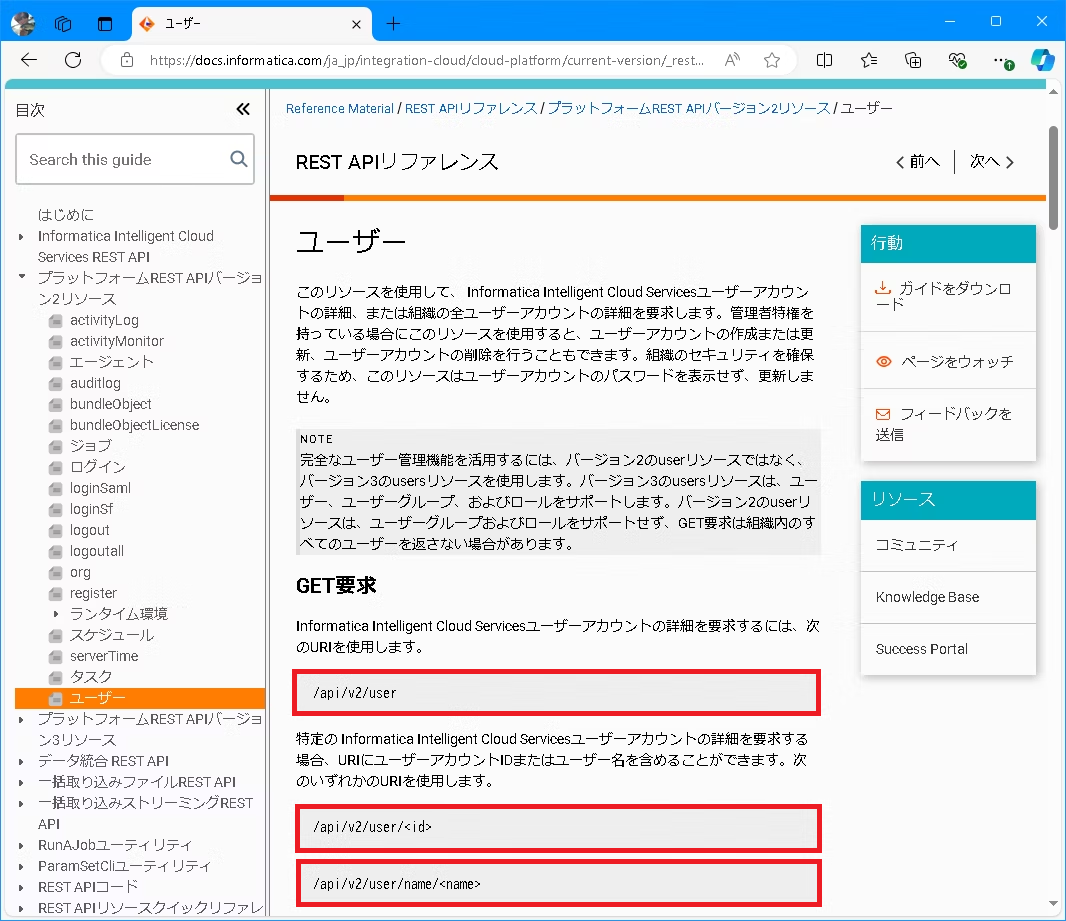
Task: View site information lock icon
Action: click(x=126, y=60)
